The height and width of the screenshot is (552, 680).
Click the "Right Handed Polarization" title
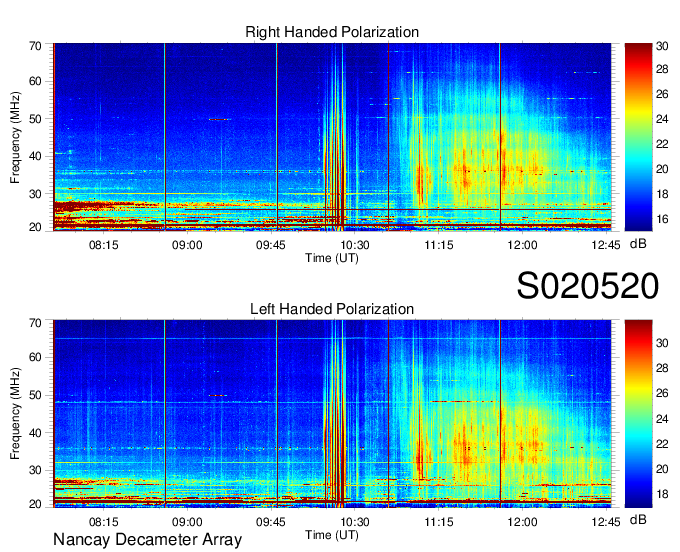(x=332, y=32)
